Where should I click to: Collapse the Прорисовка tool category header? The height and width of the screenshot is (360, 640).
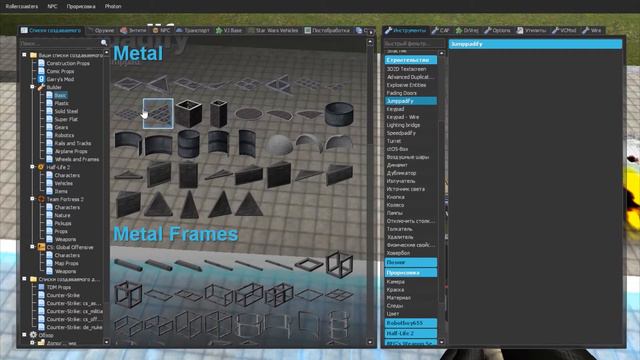pos(411,273)
